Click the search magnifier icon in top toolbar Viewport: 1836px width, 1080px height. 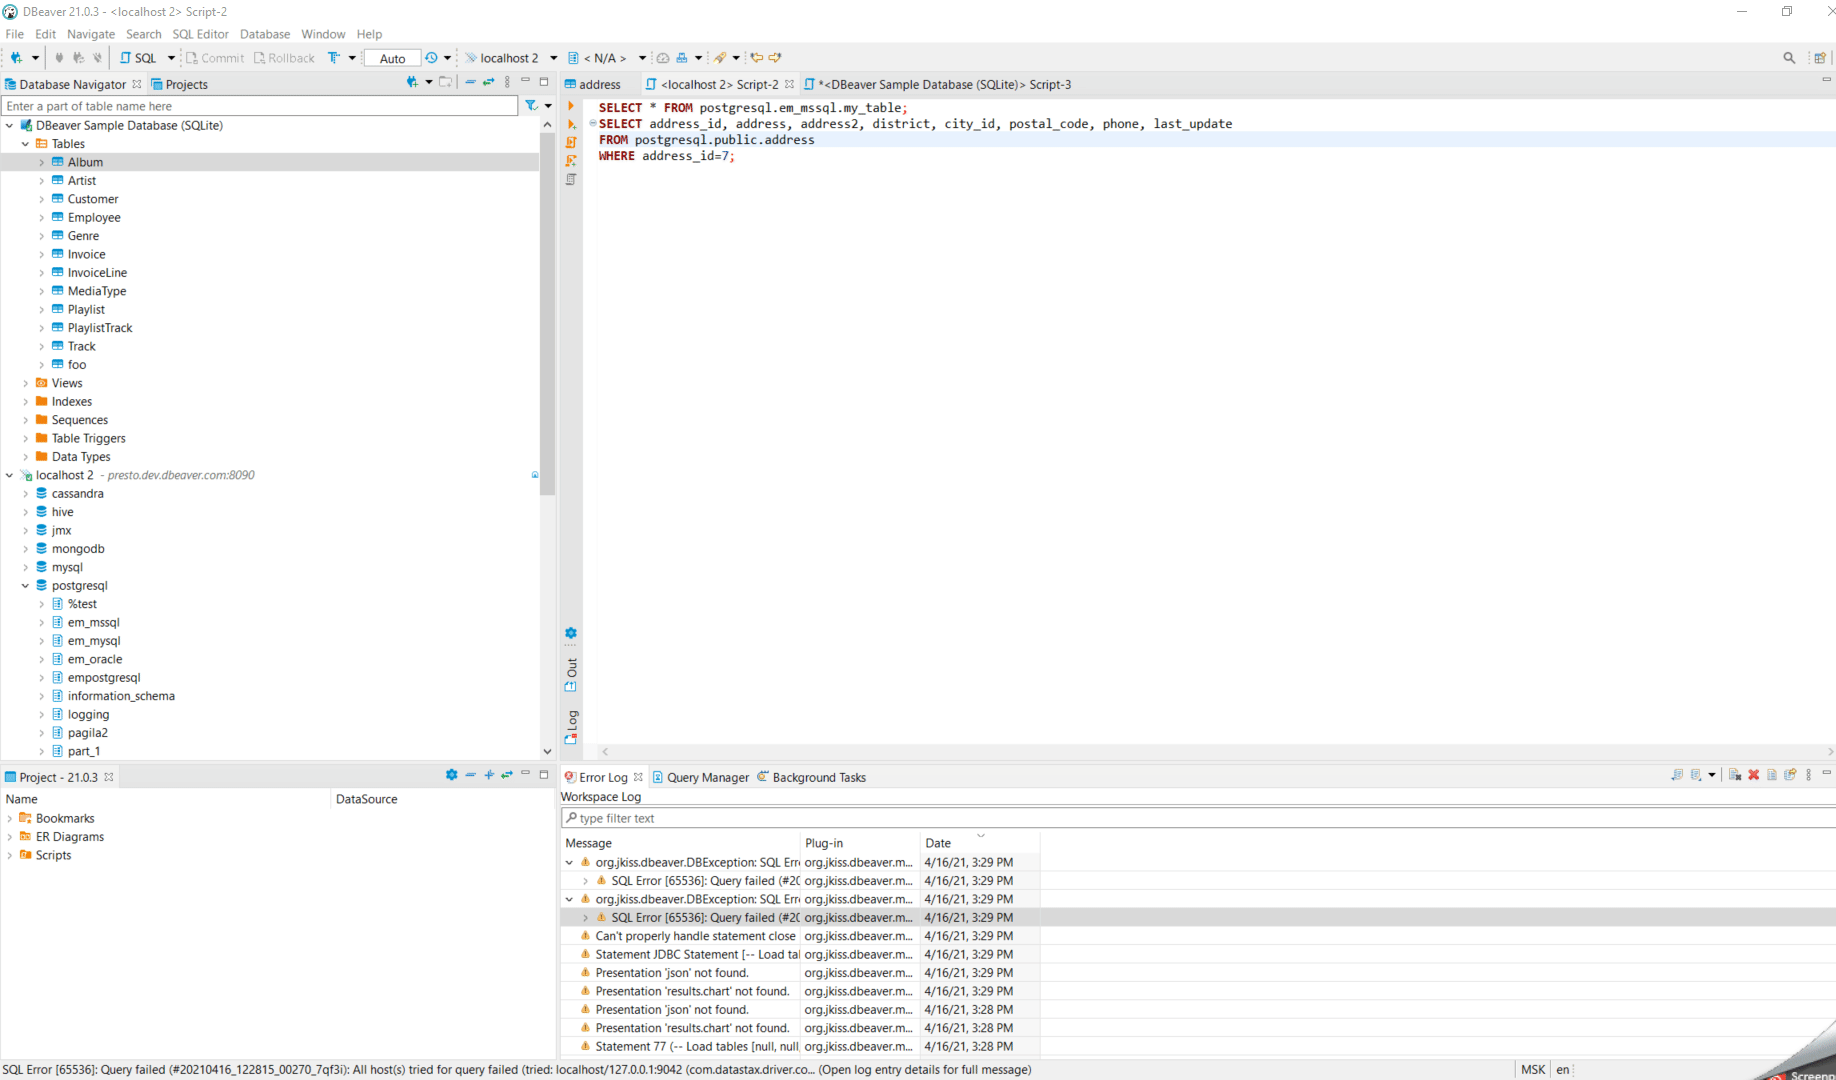pyautogui.click(x=1790, y=57)
